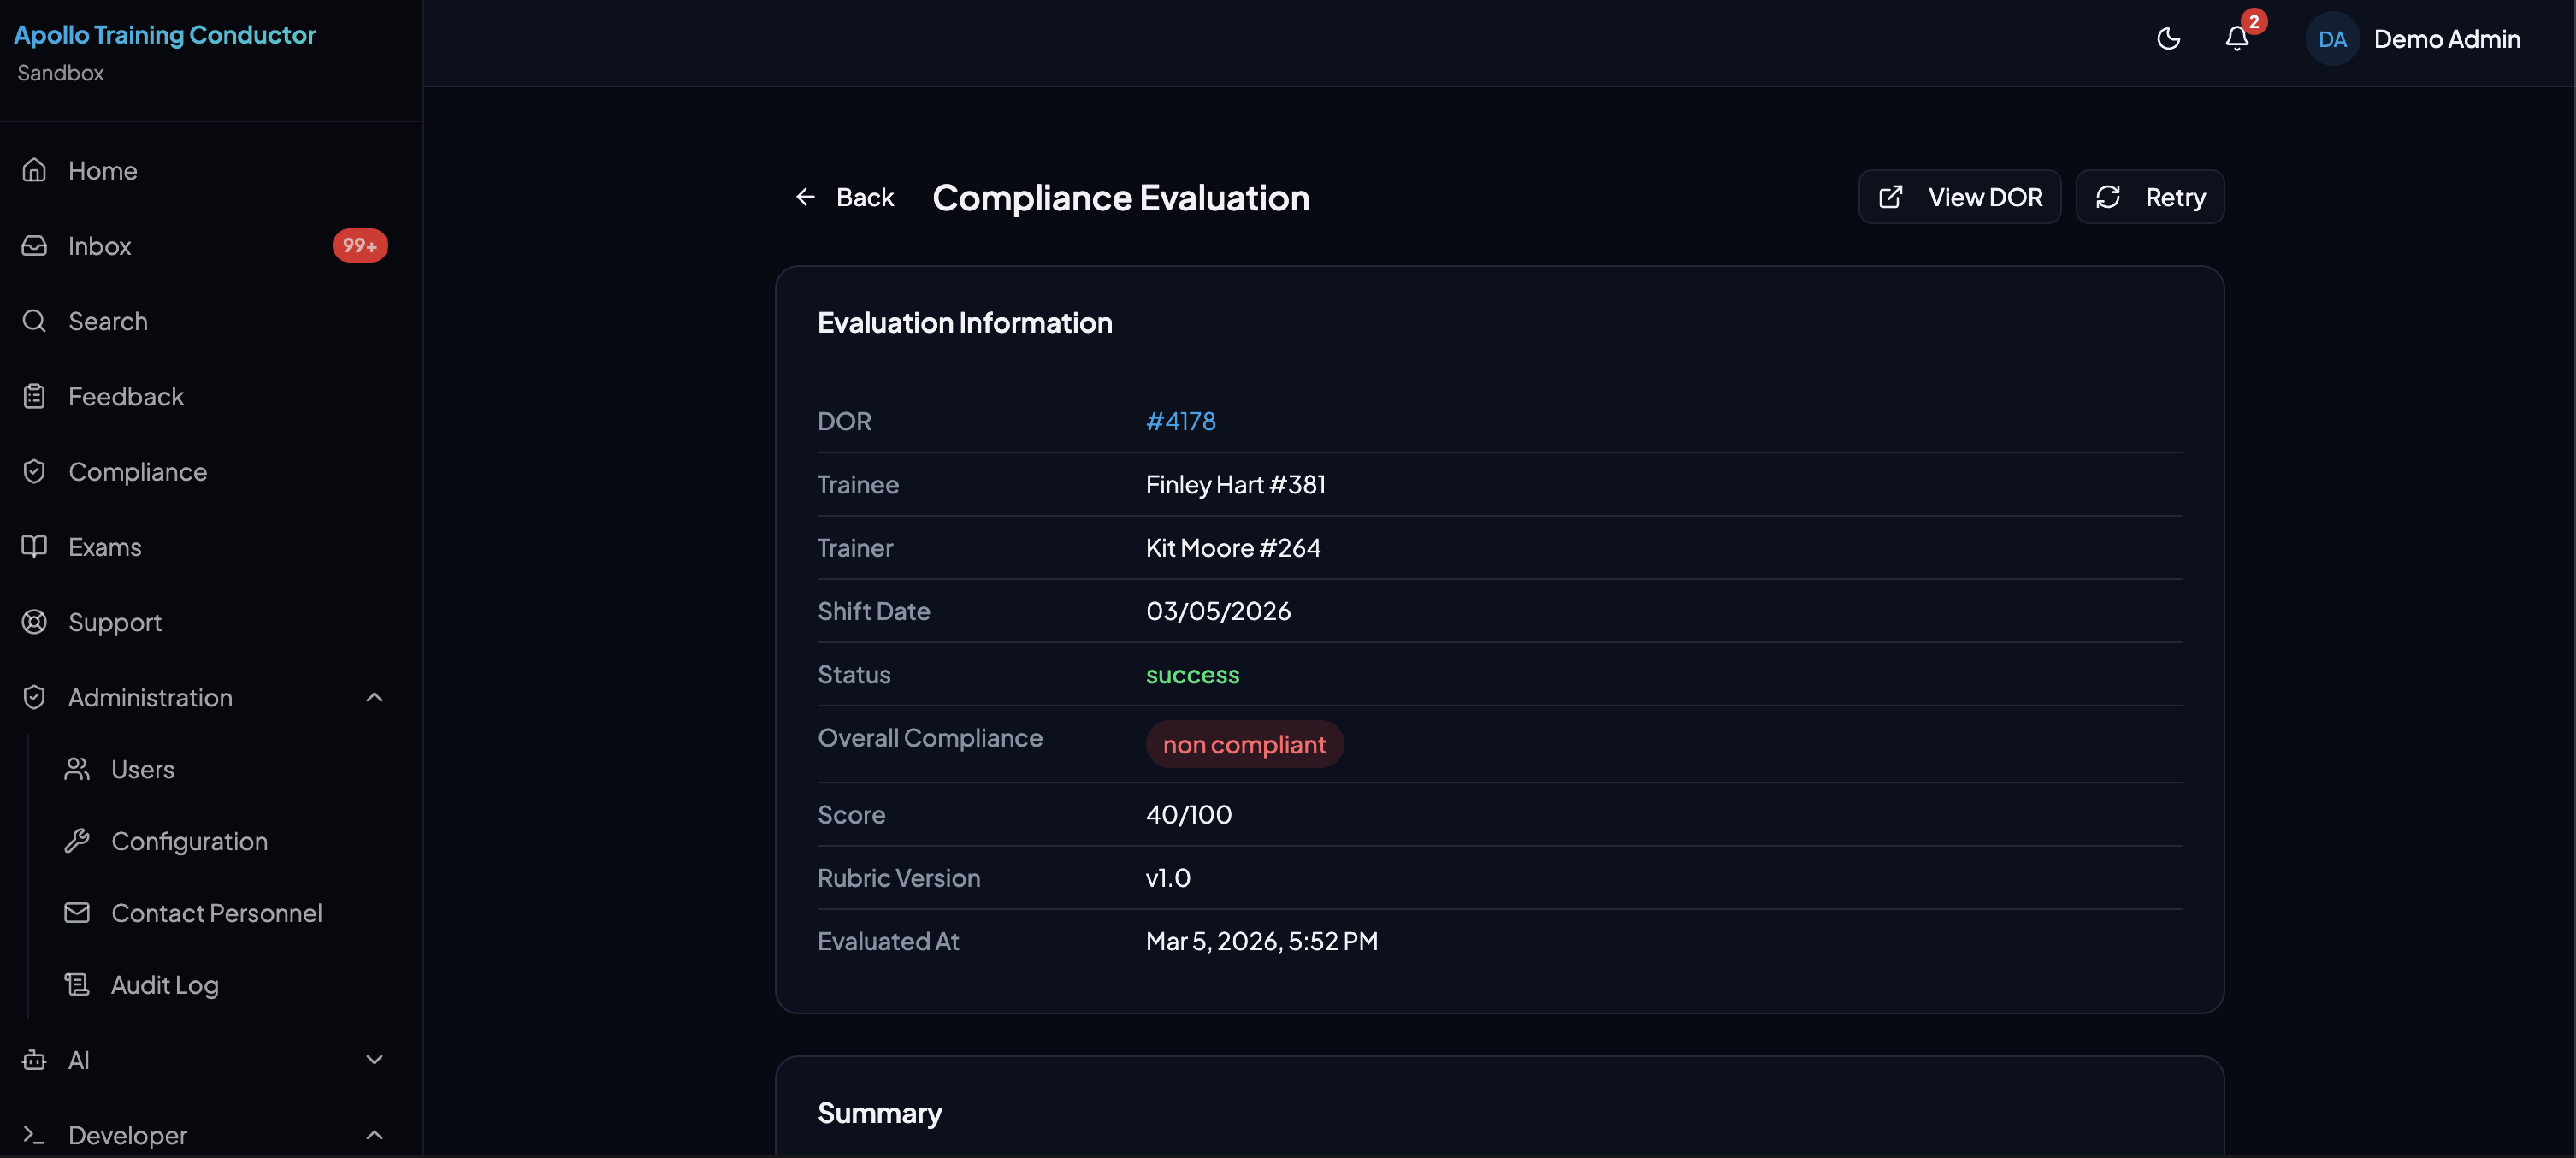
Task: Click the Compliance Evaluation page title
Action: click(1120, 198)
